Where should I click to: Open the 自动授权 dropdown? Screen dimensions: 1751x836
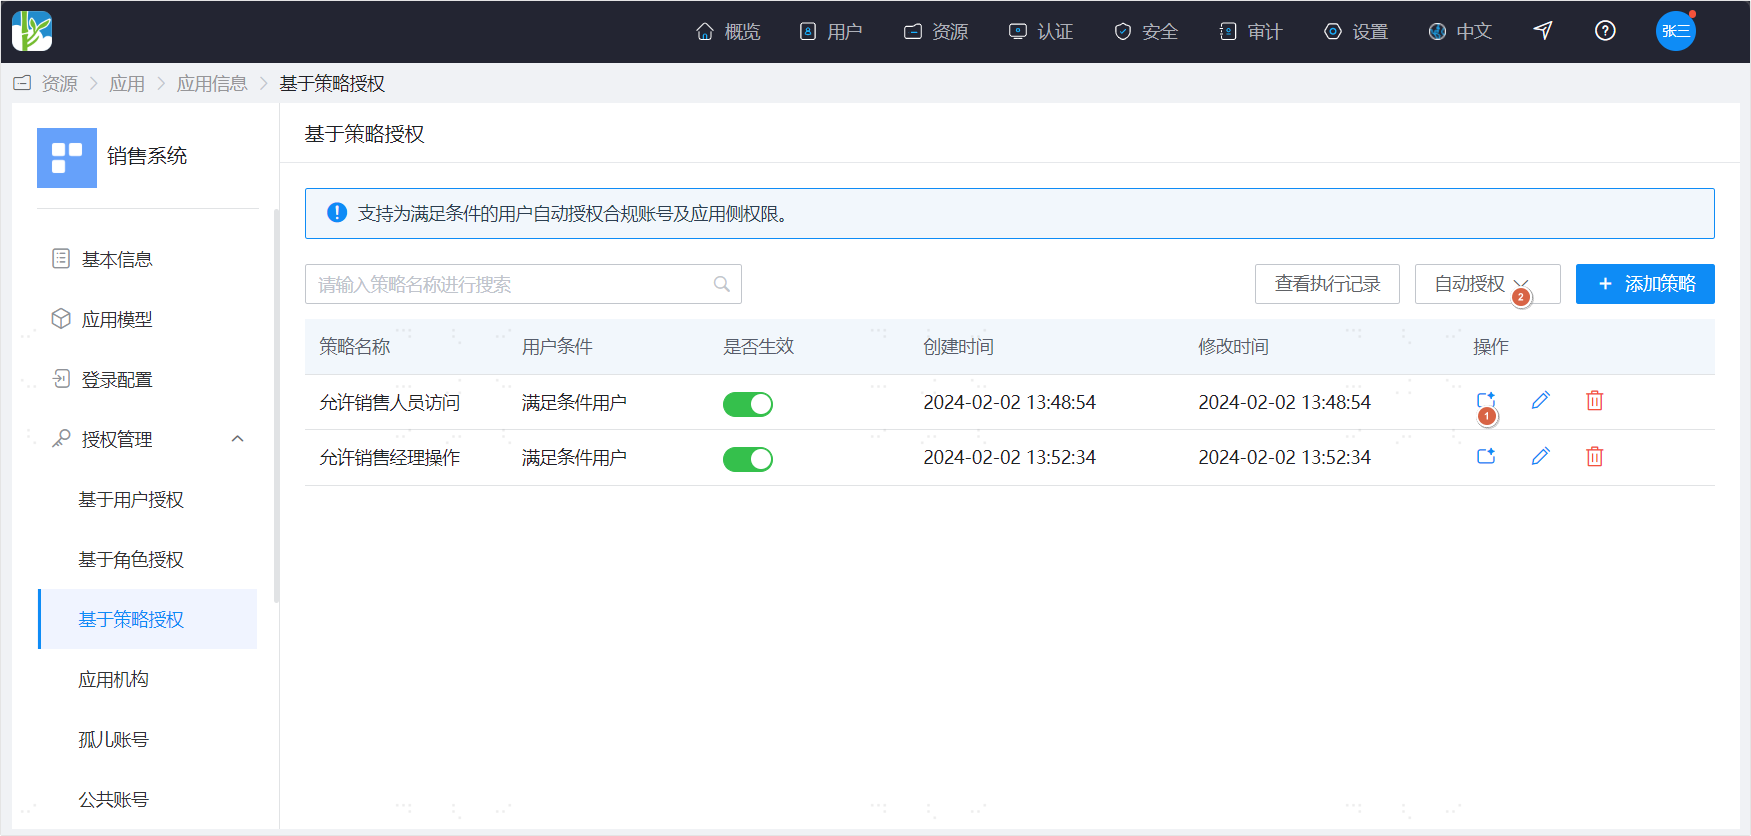[x=1487, y=284]
